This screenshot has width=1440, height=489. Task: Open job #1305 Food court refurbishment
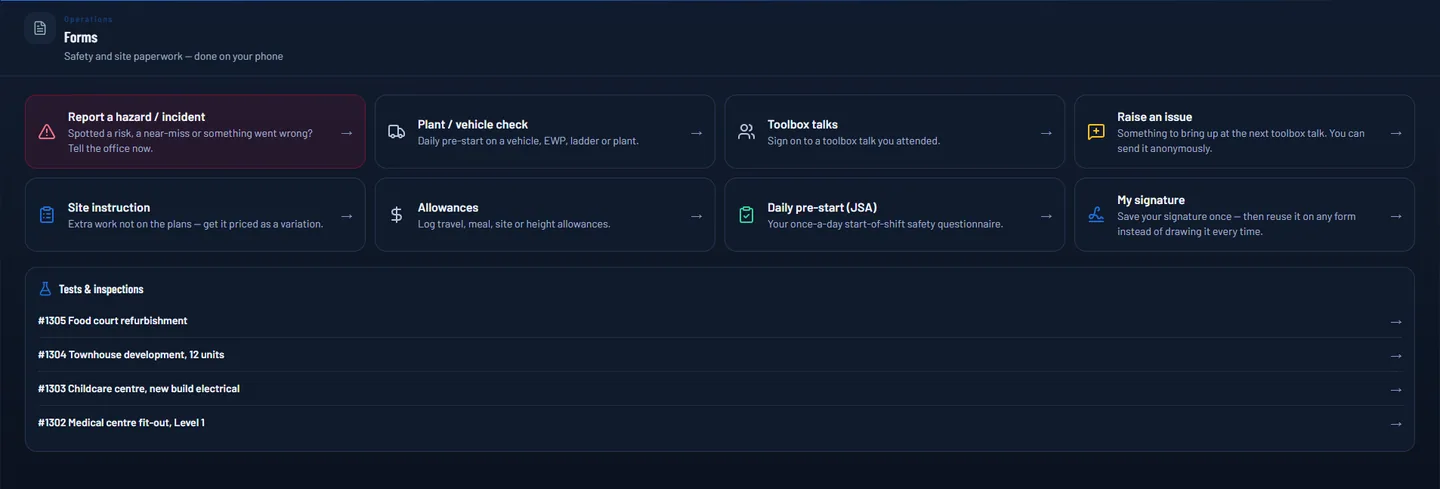tap(720, 321)
